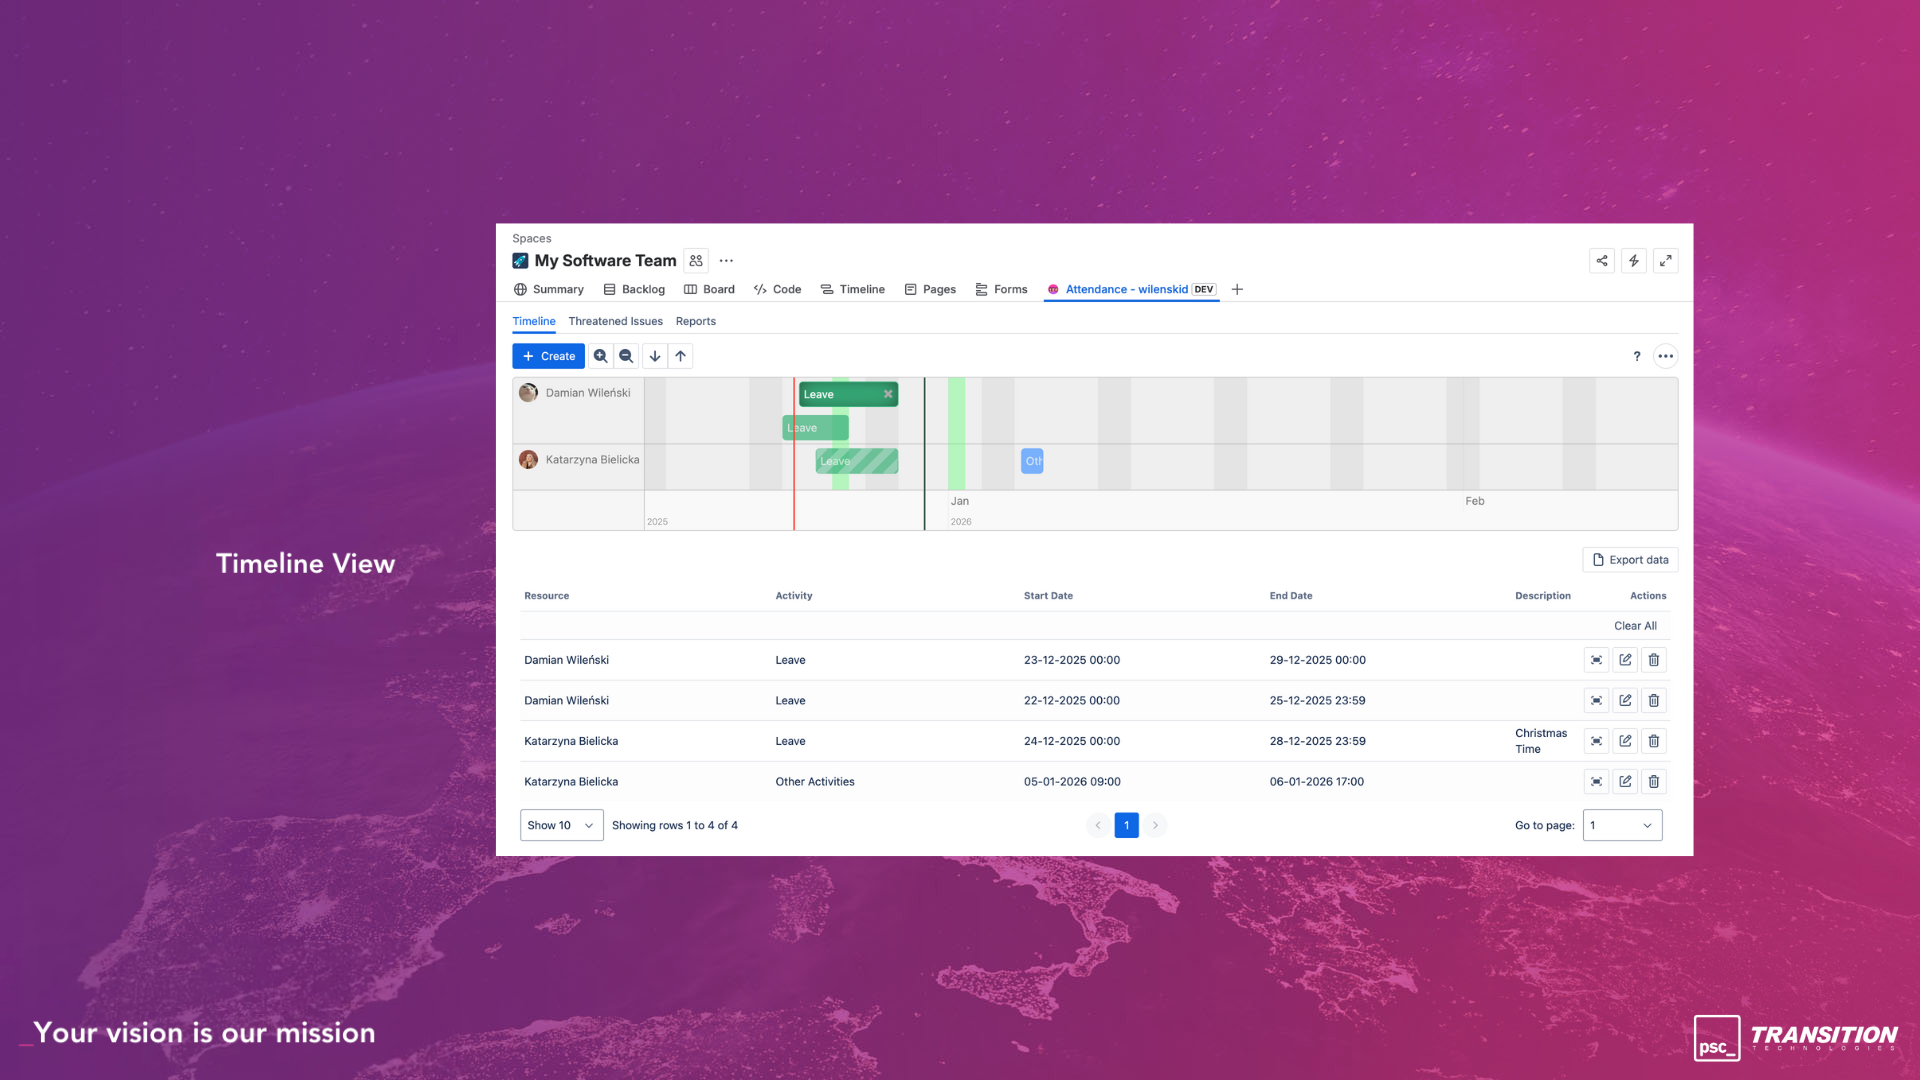The height and width of the screenshot is (1080, 1920).
Task: Click the Export data button
Action: tap(1630, 560)
